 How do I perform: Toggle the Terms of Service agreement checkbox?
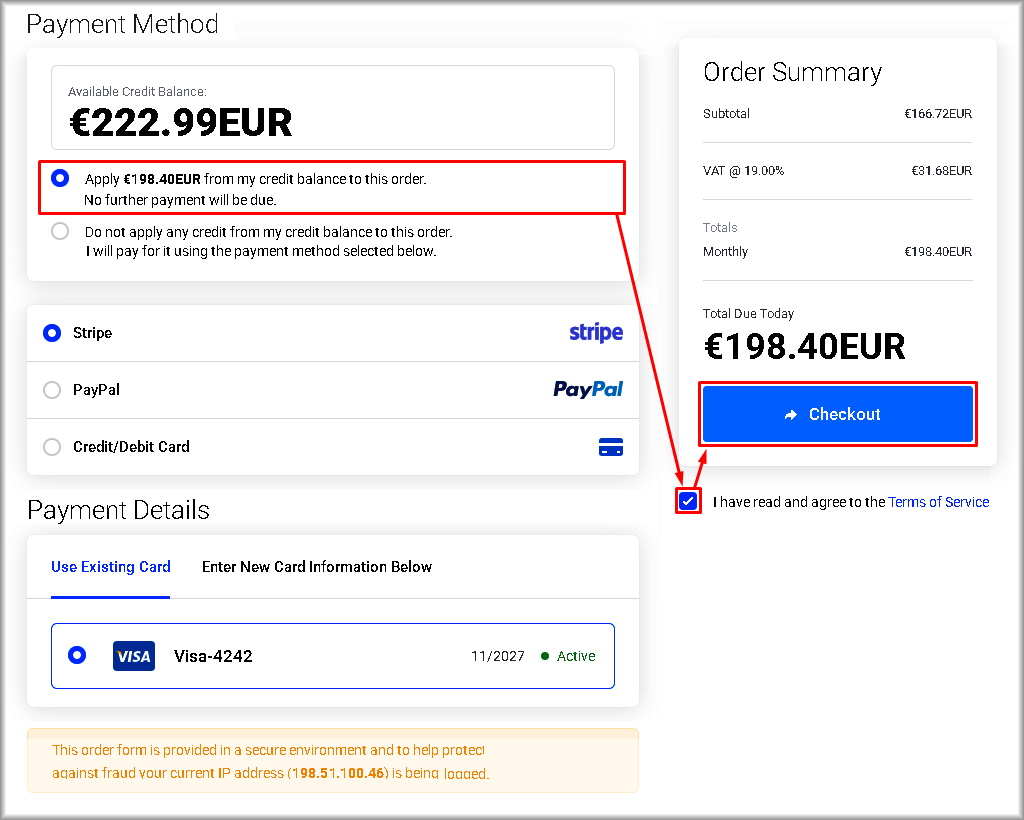(688, 501)
